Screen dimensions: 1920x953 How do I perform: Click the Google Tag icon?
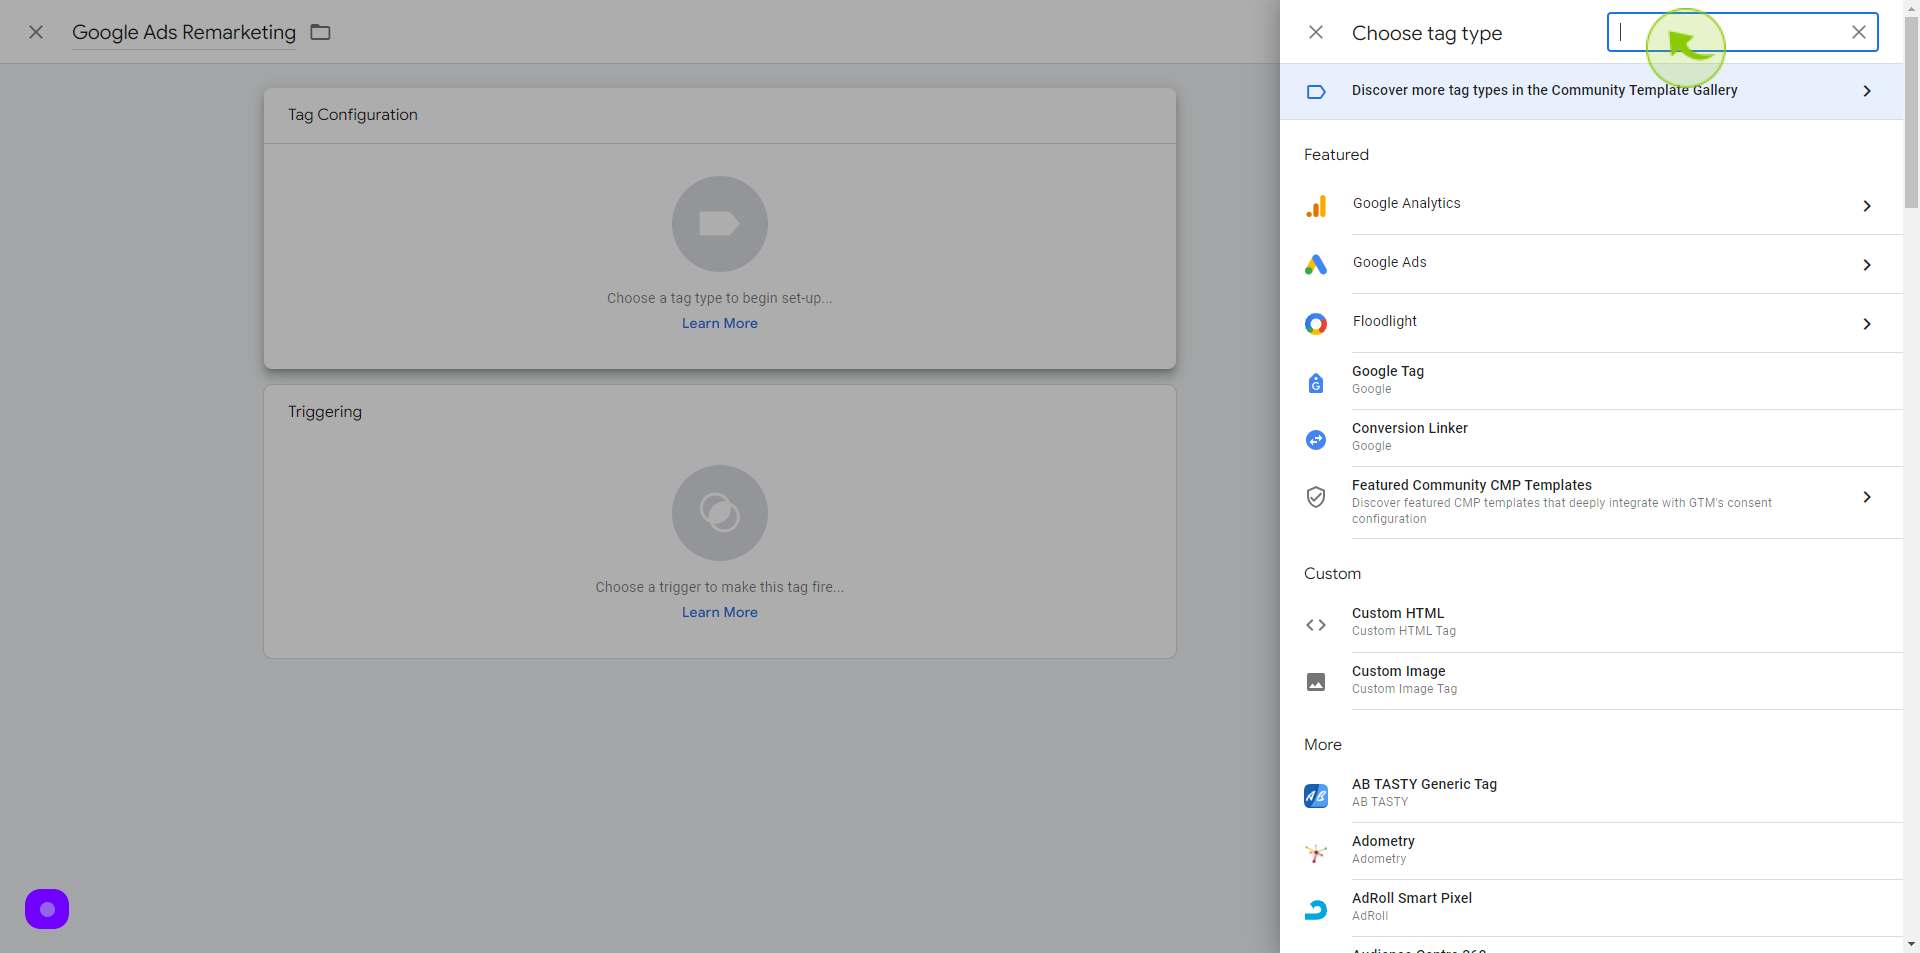pyautogui.click(x=1316, y=383)
